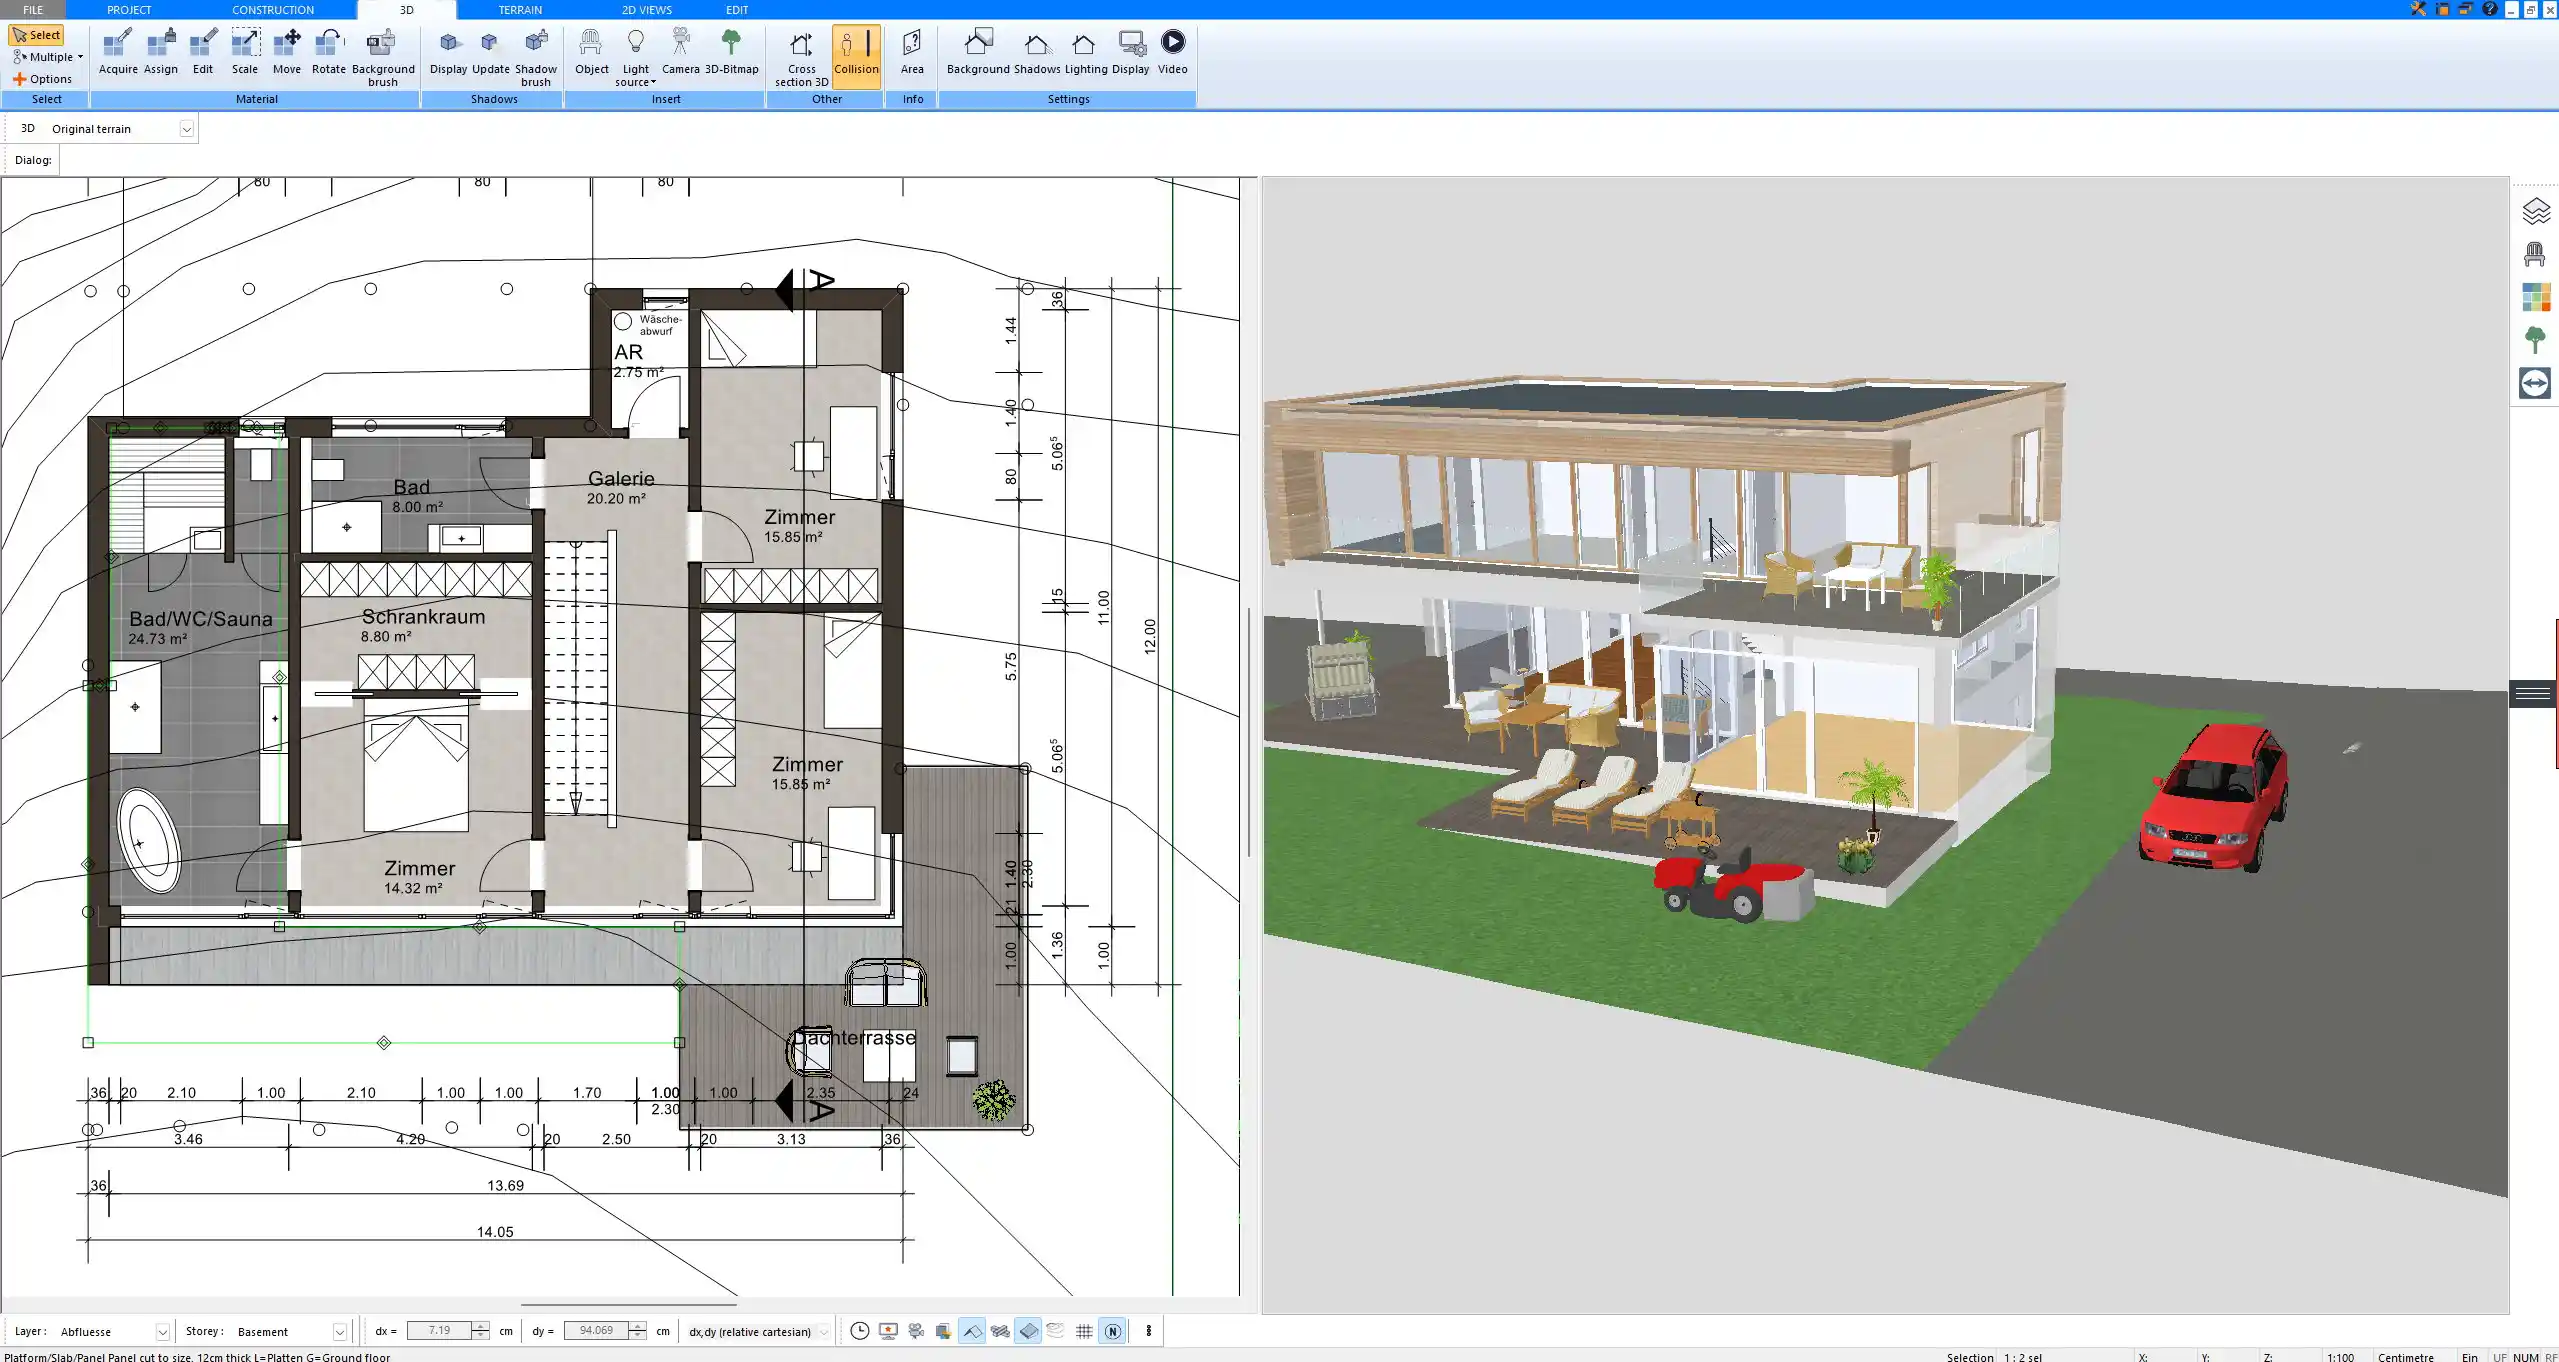Open Display settings
The image size is (2559, 1362).
[1131, 52]
